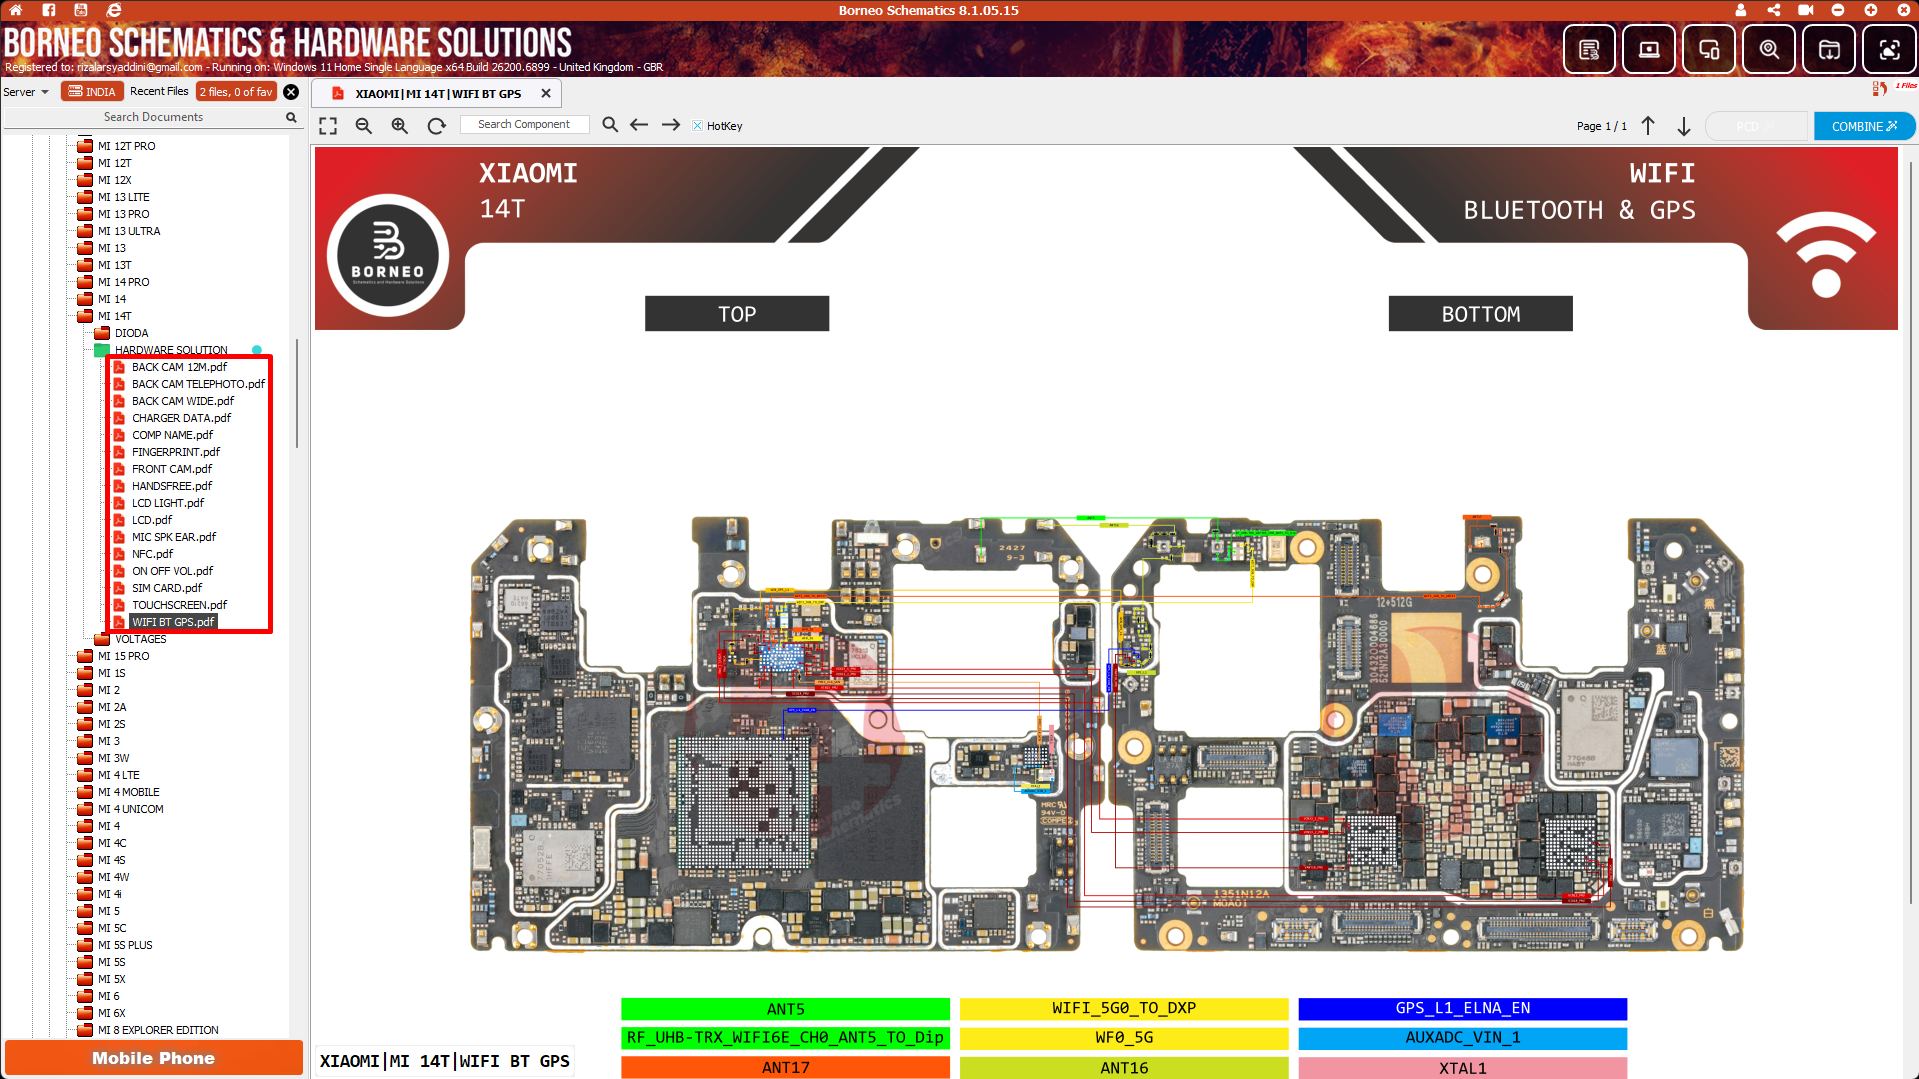
Task: Click the Search Documents field
Action: (152, 117)
